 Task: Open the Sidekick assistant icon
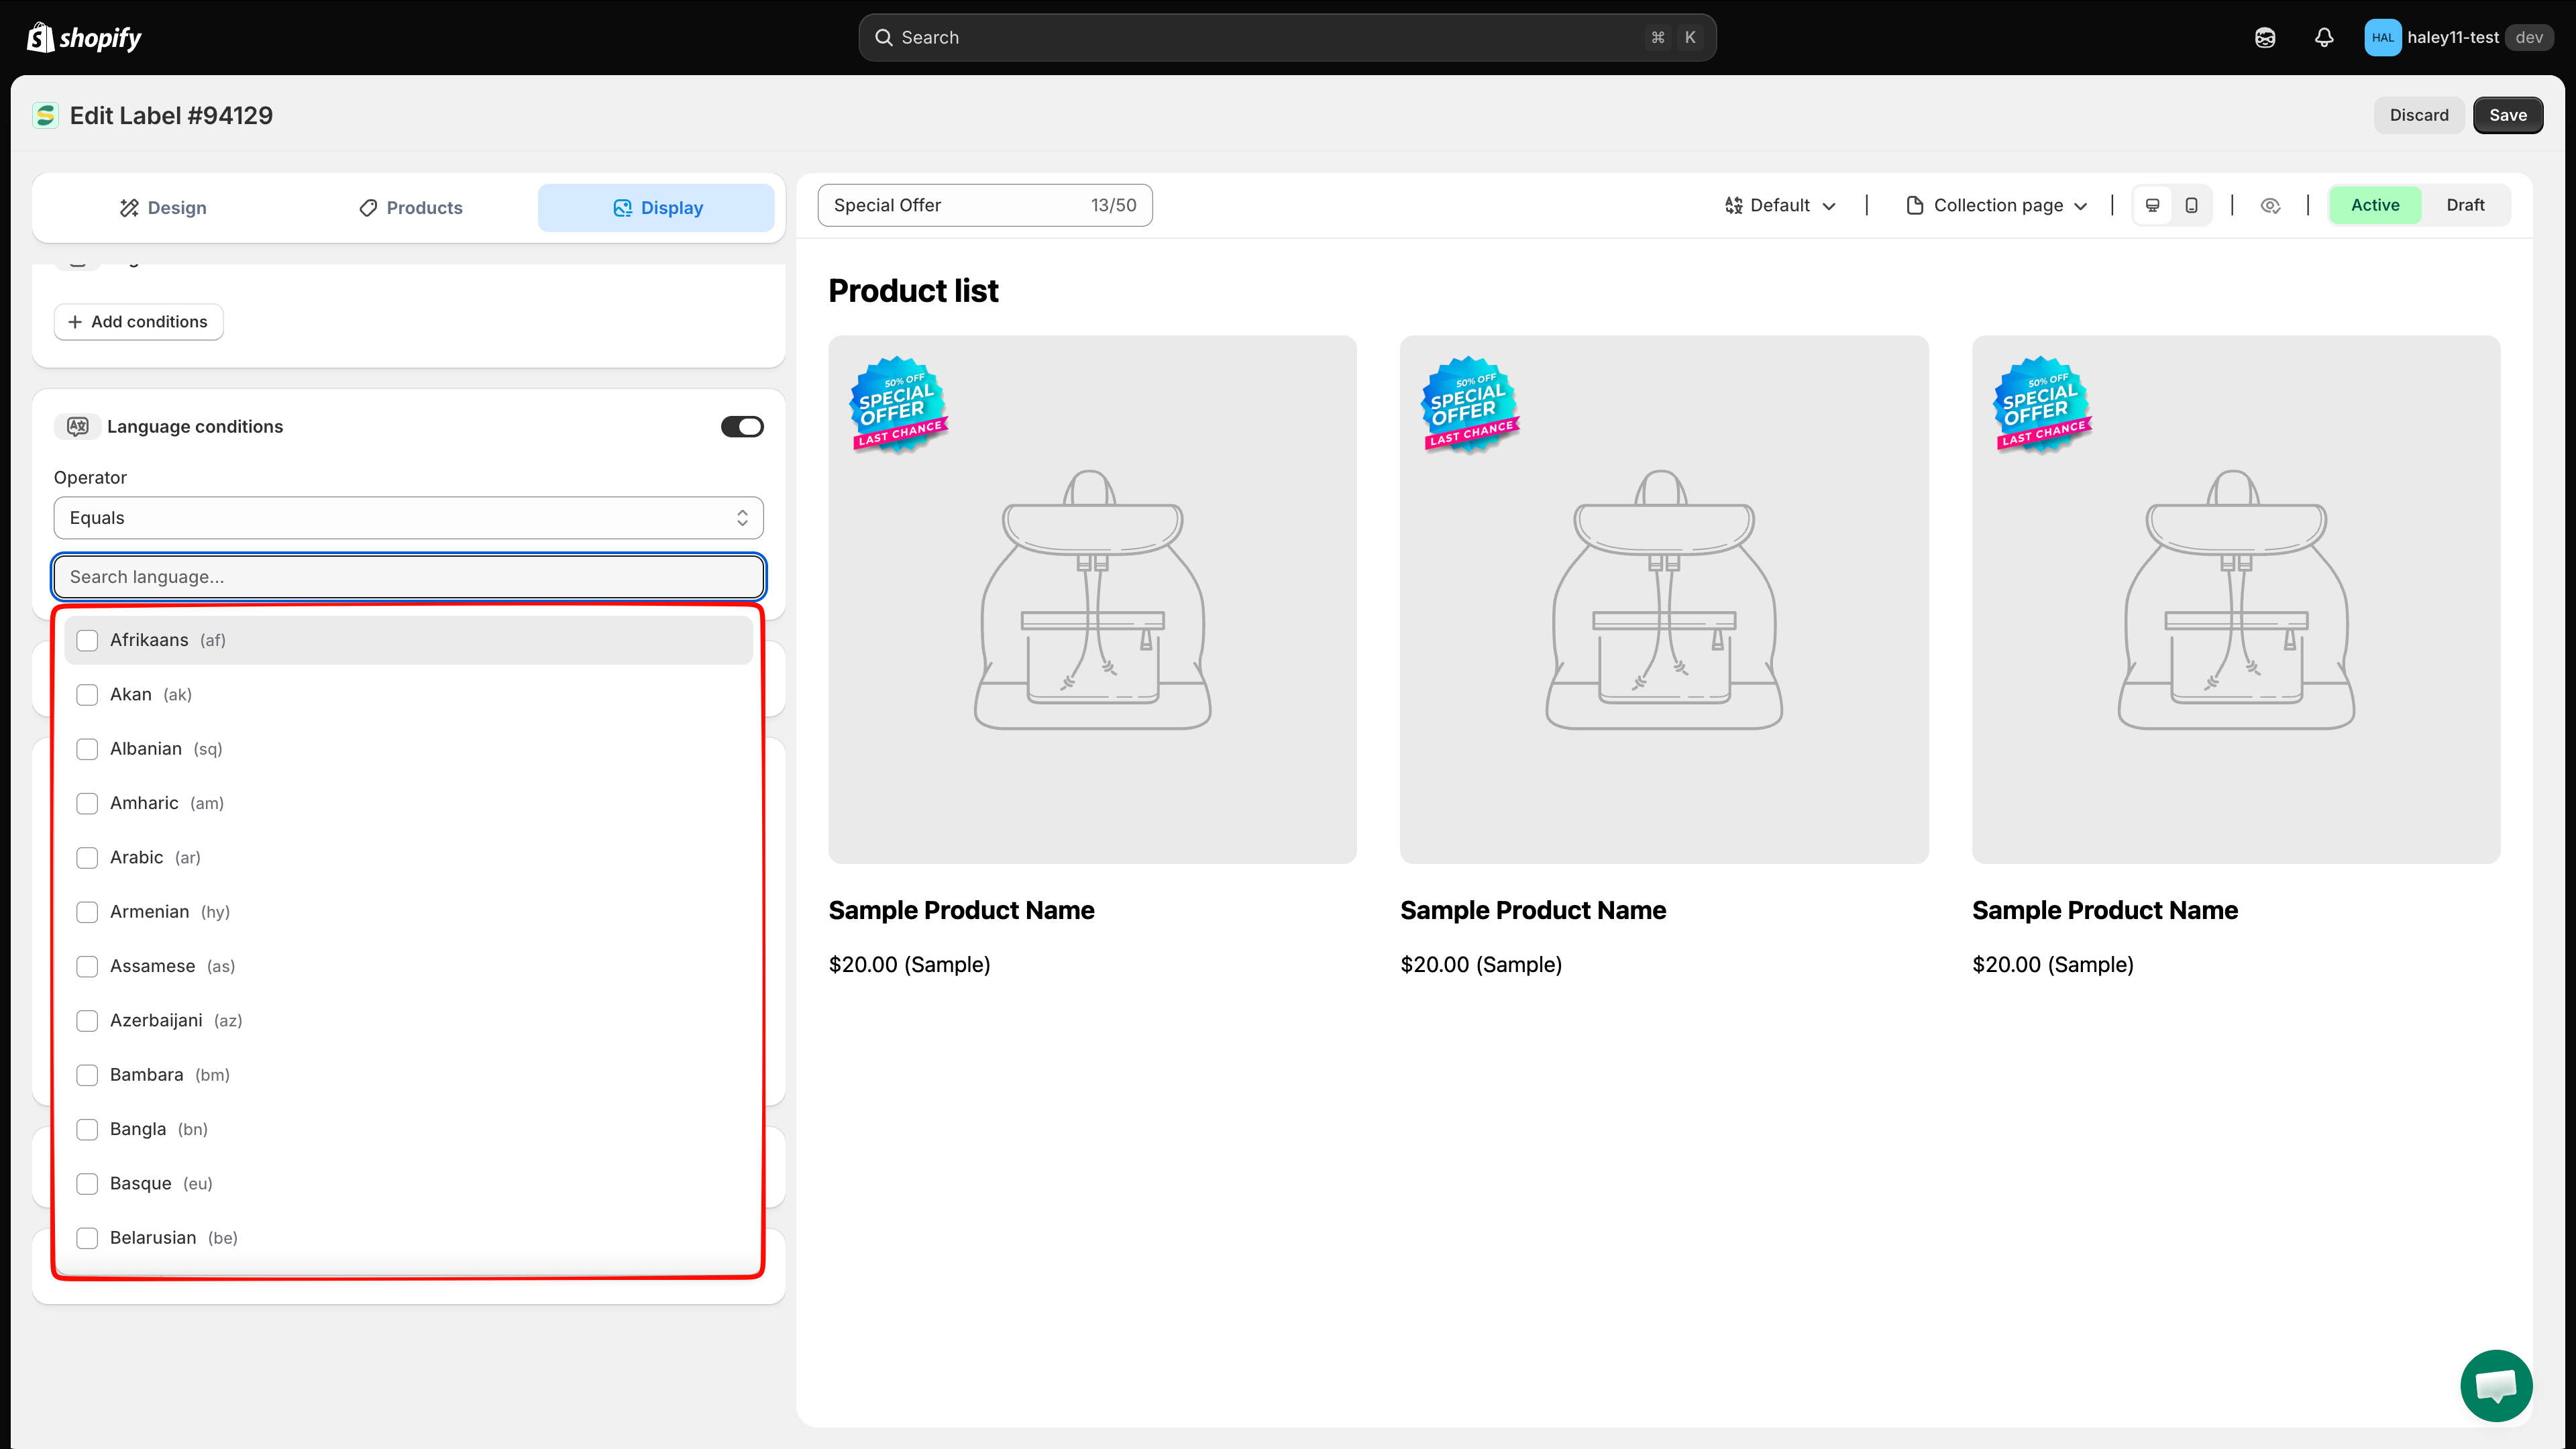[x=2265, y=38]
